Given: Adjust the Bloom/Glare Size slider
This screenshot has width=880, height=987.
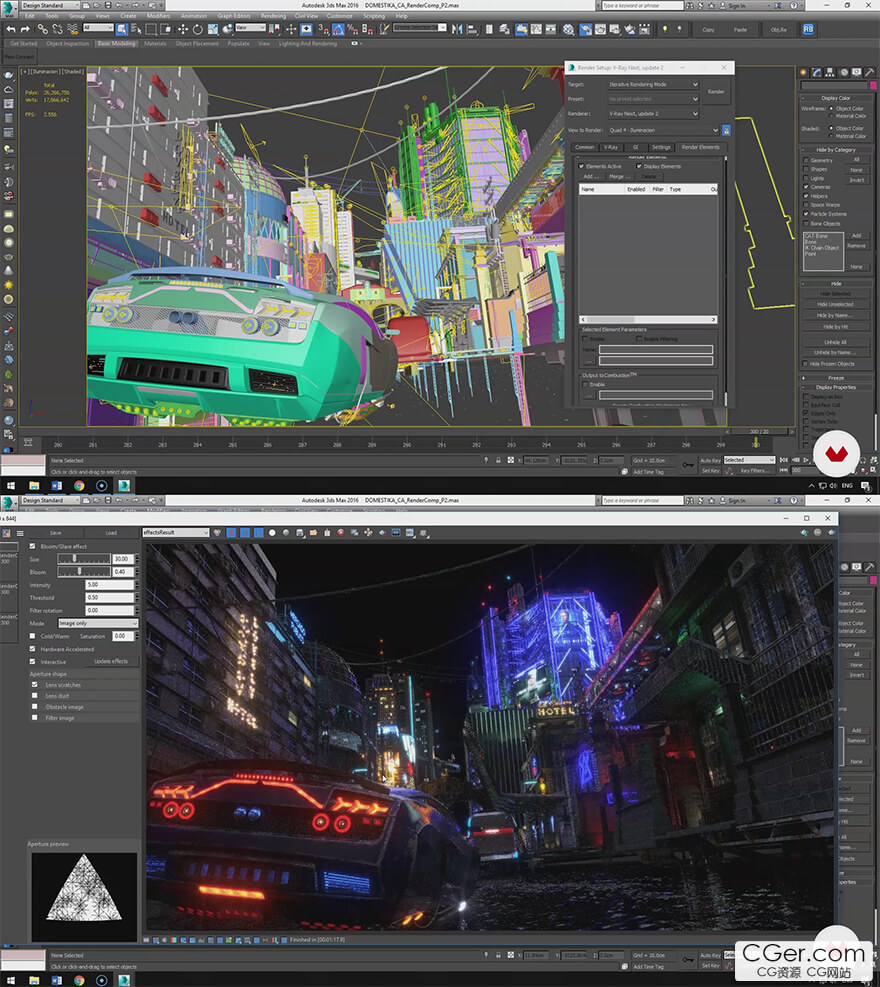Looking at the screenshot, I should 84,559.
